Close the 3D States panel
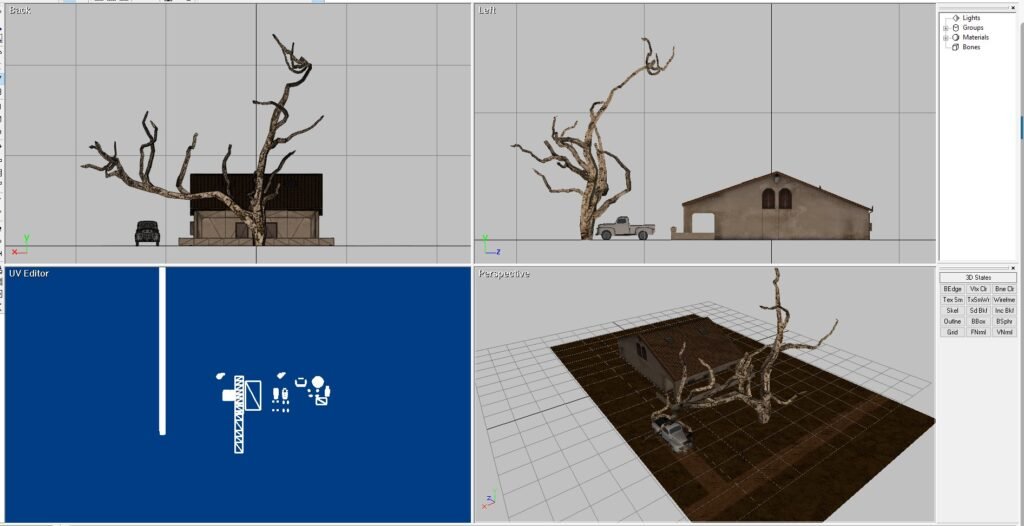 pyautogui.click(x=1015, y=268)
